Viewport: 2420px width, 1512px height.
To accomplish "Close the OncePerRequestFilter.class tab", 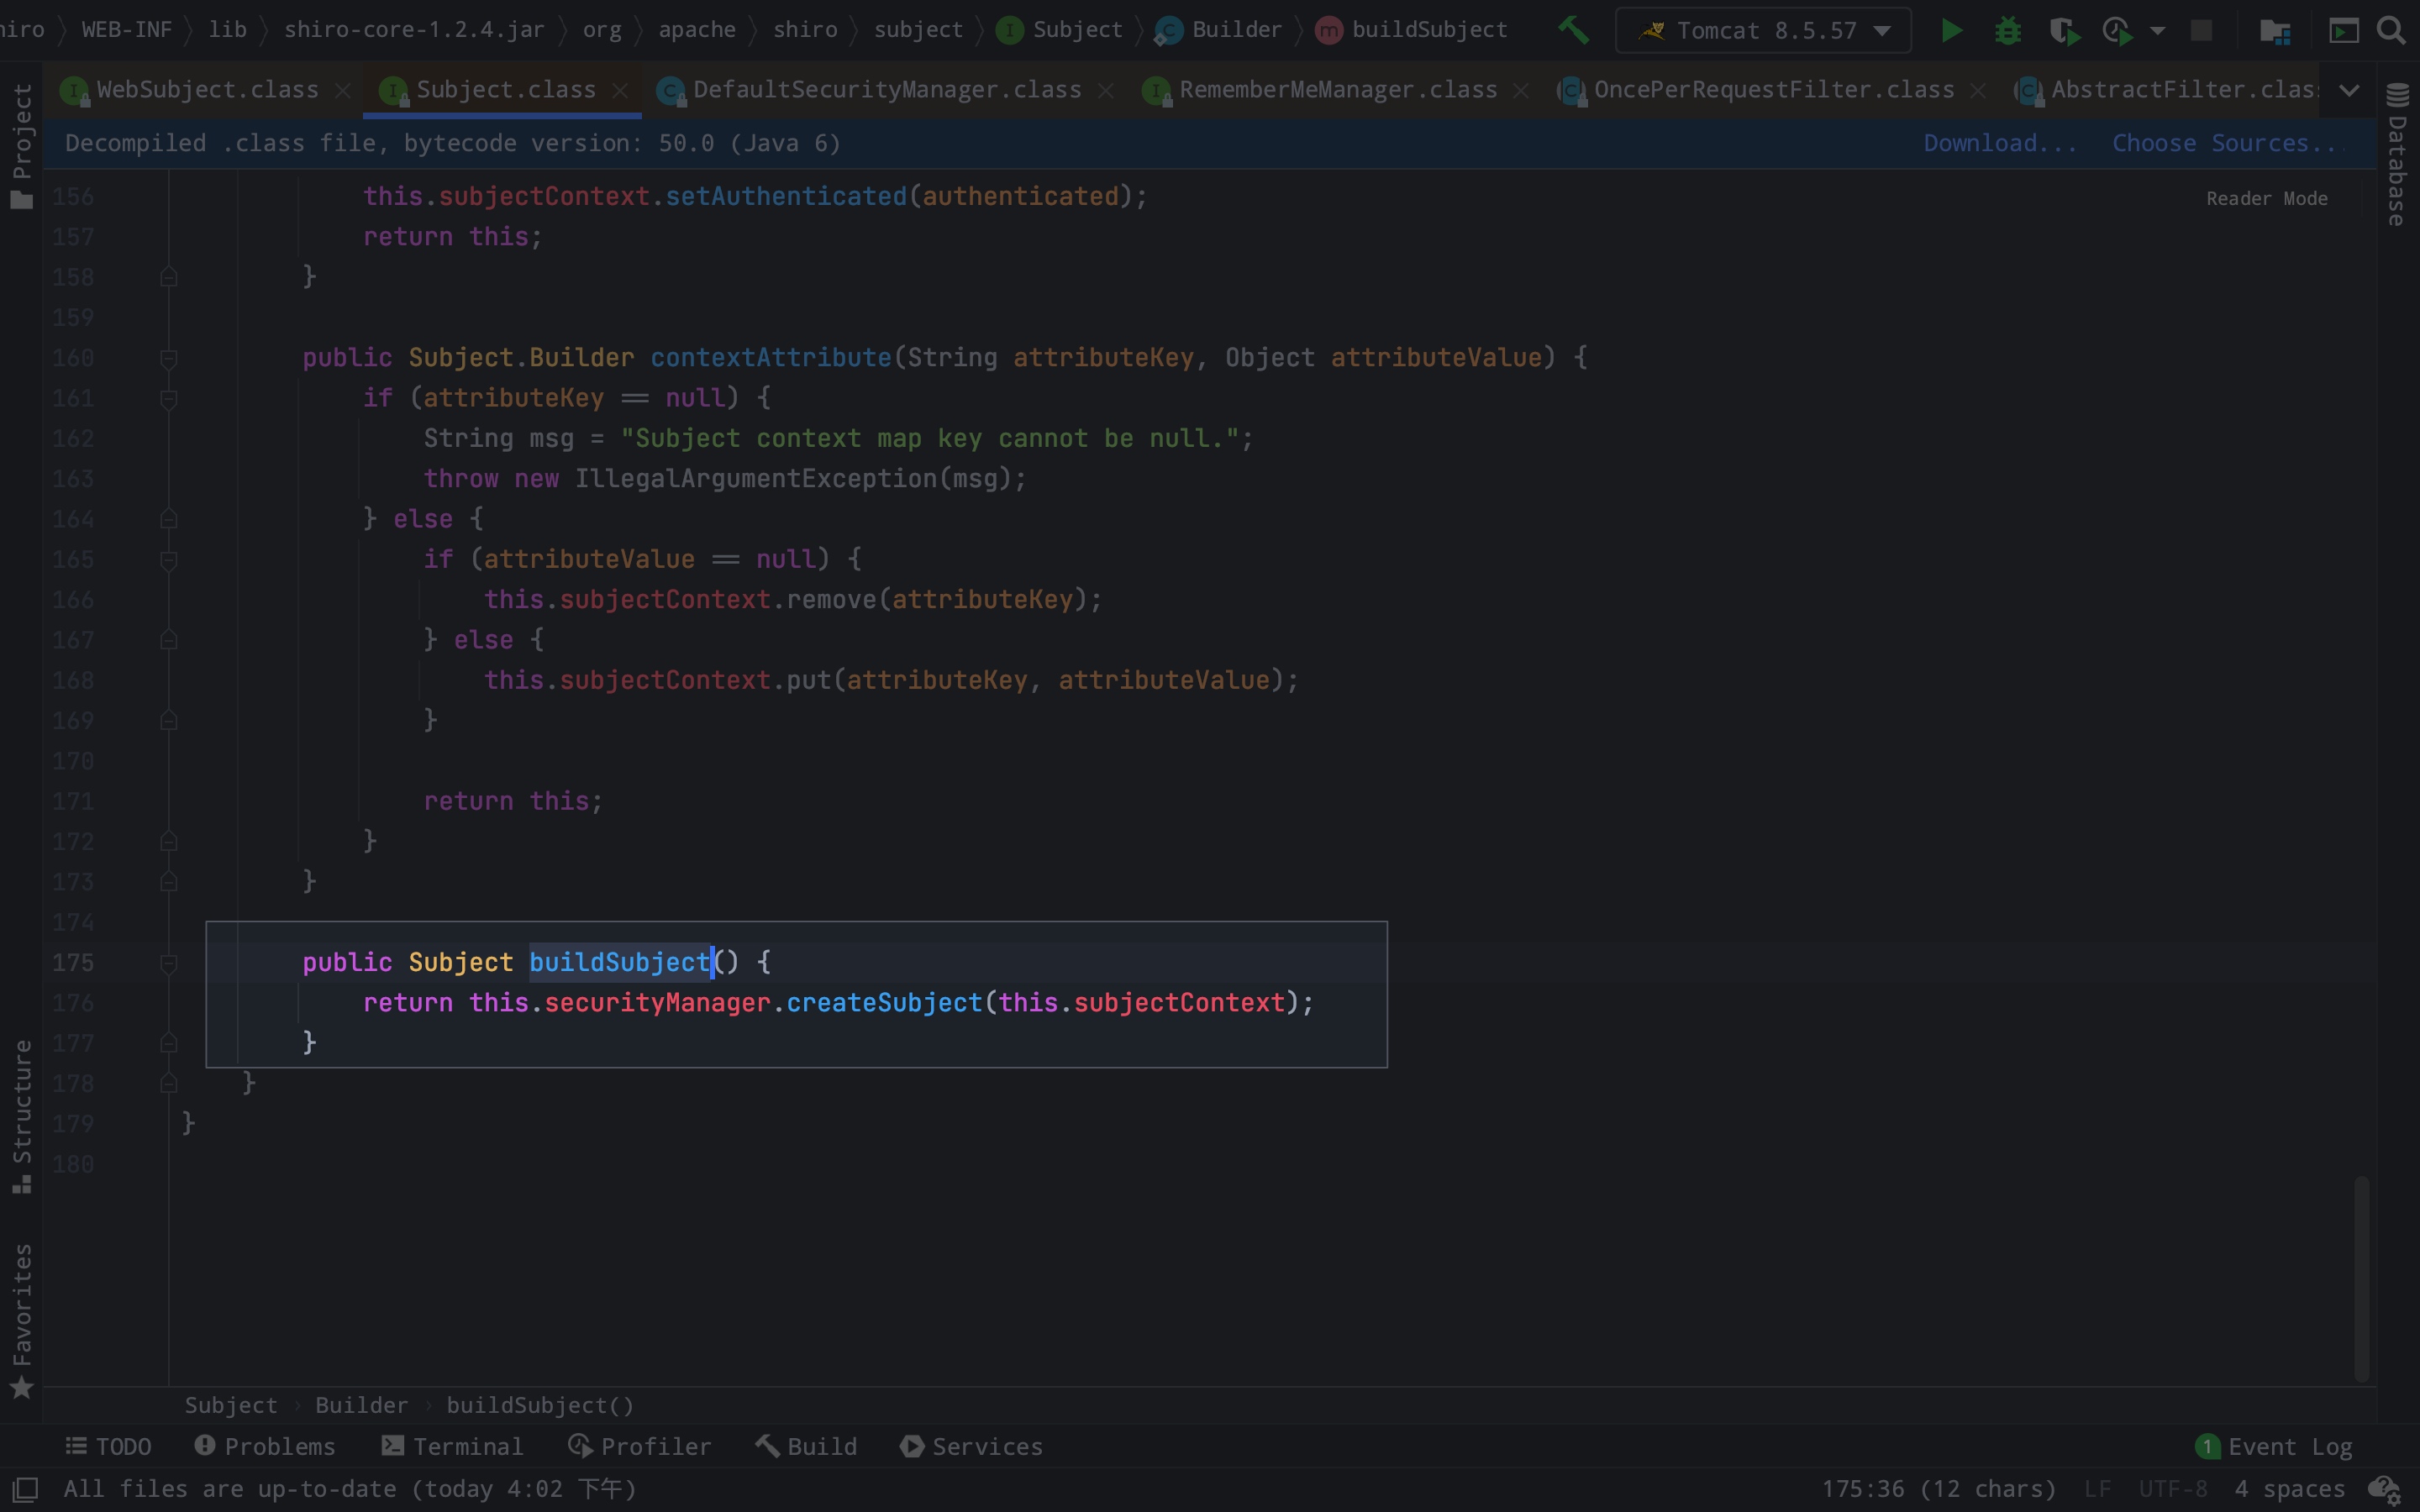I will (x=1978, y=90).
